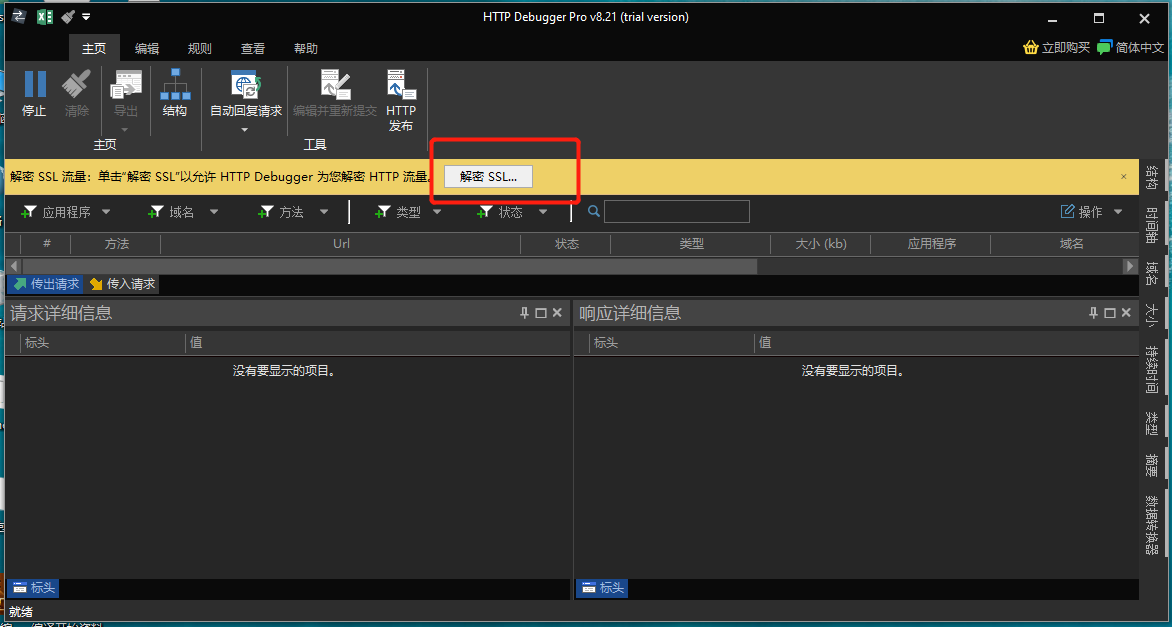Click the 值 column header in request panel

377,343
